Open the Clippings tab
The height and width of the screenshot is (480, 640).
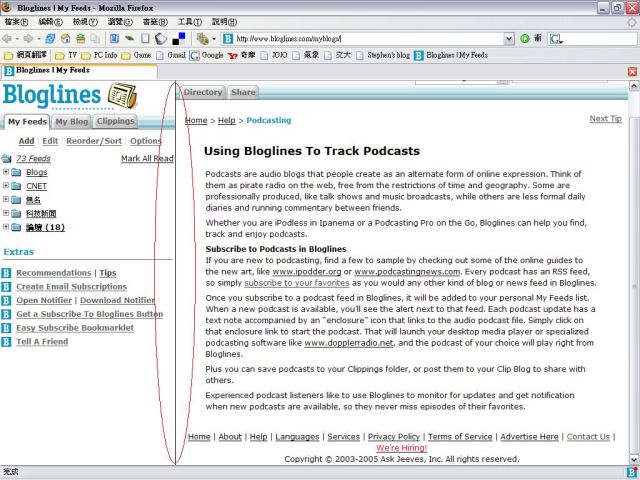click(x=116, y=122)
